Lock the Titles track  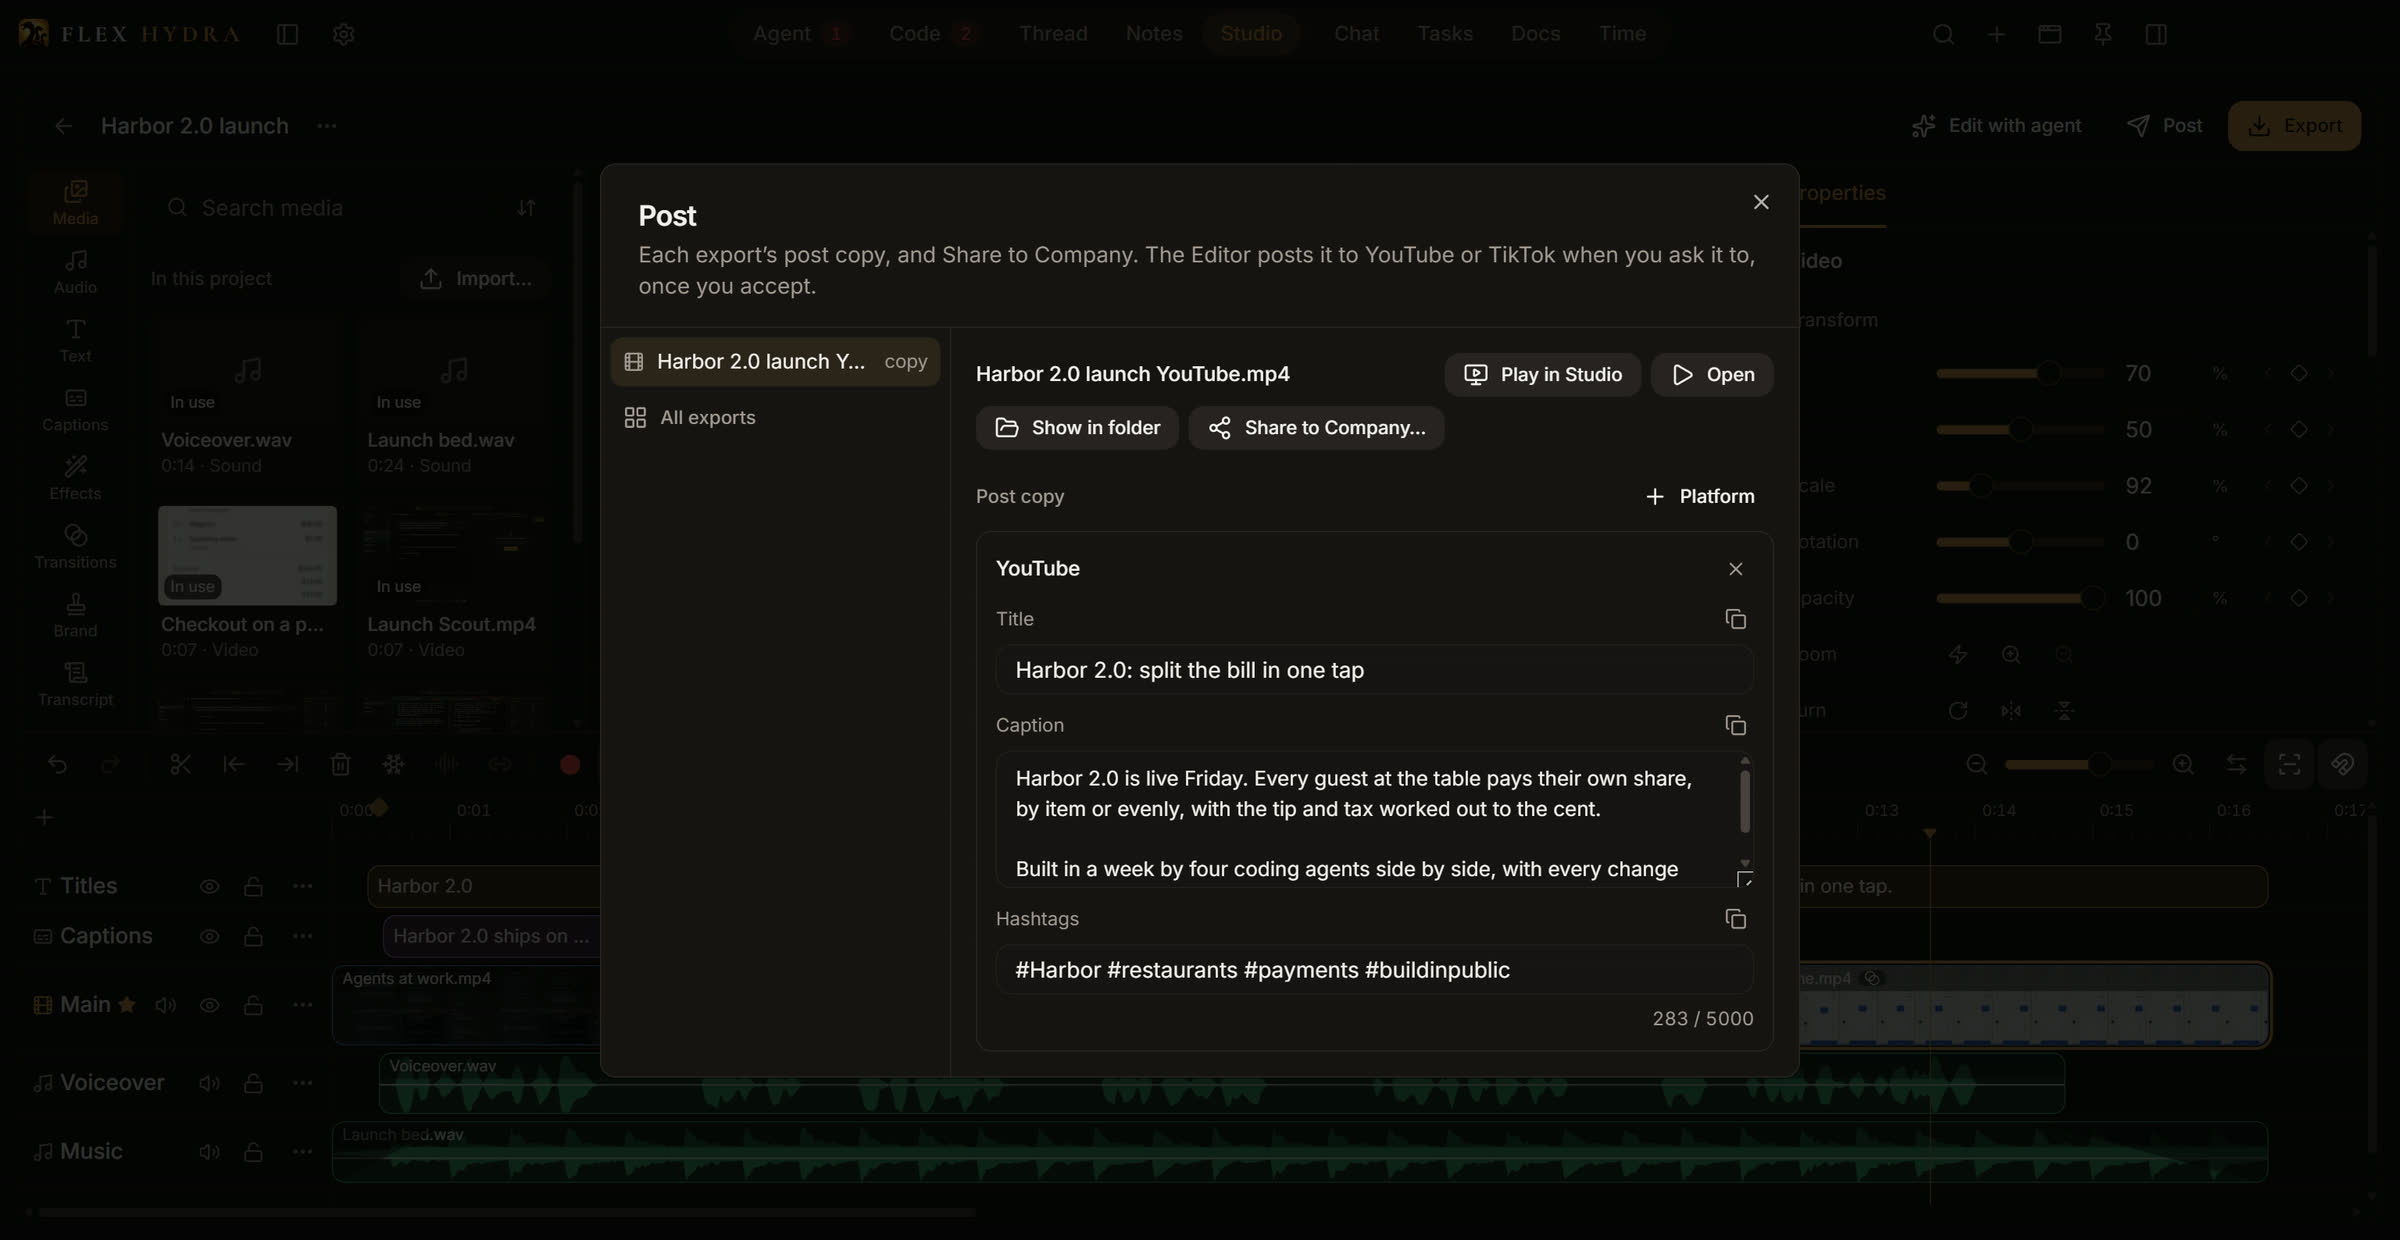[x=253, y=886]
